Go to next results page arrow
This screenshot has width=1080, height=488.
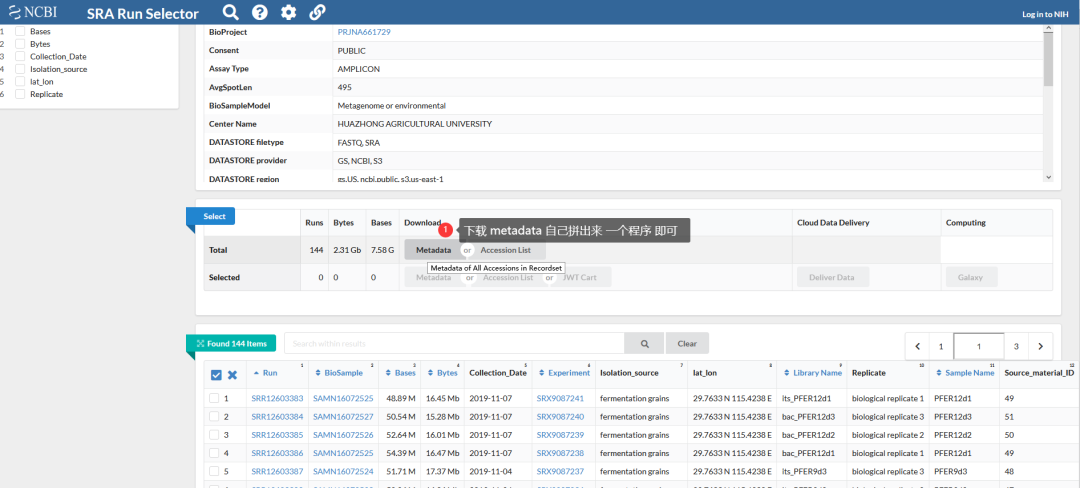(1041, 346)
